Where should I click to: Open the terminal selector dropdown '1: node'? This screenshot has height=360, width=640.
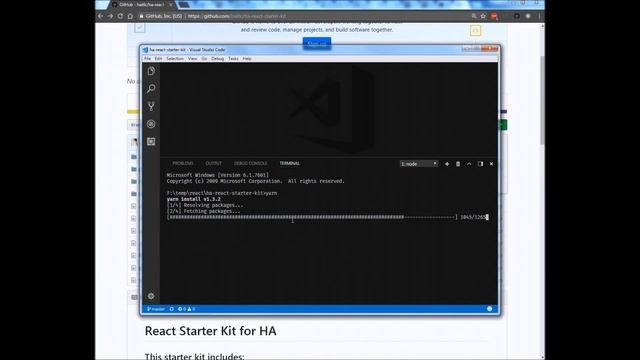tap(419, 164)
